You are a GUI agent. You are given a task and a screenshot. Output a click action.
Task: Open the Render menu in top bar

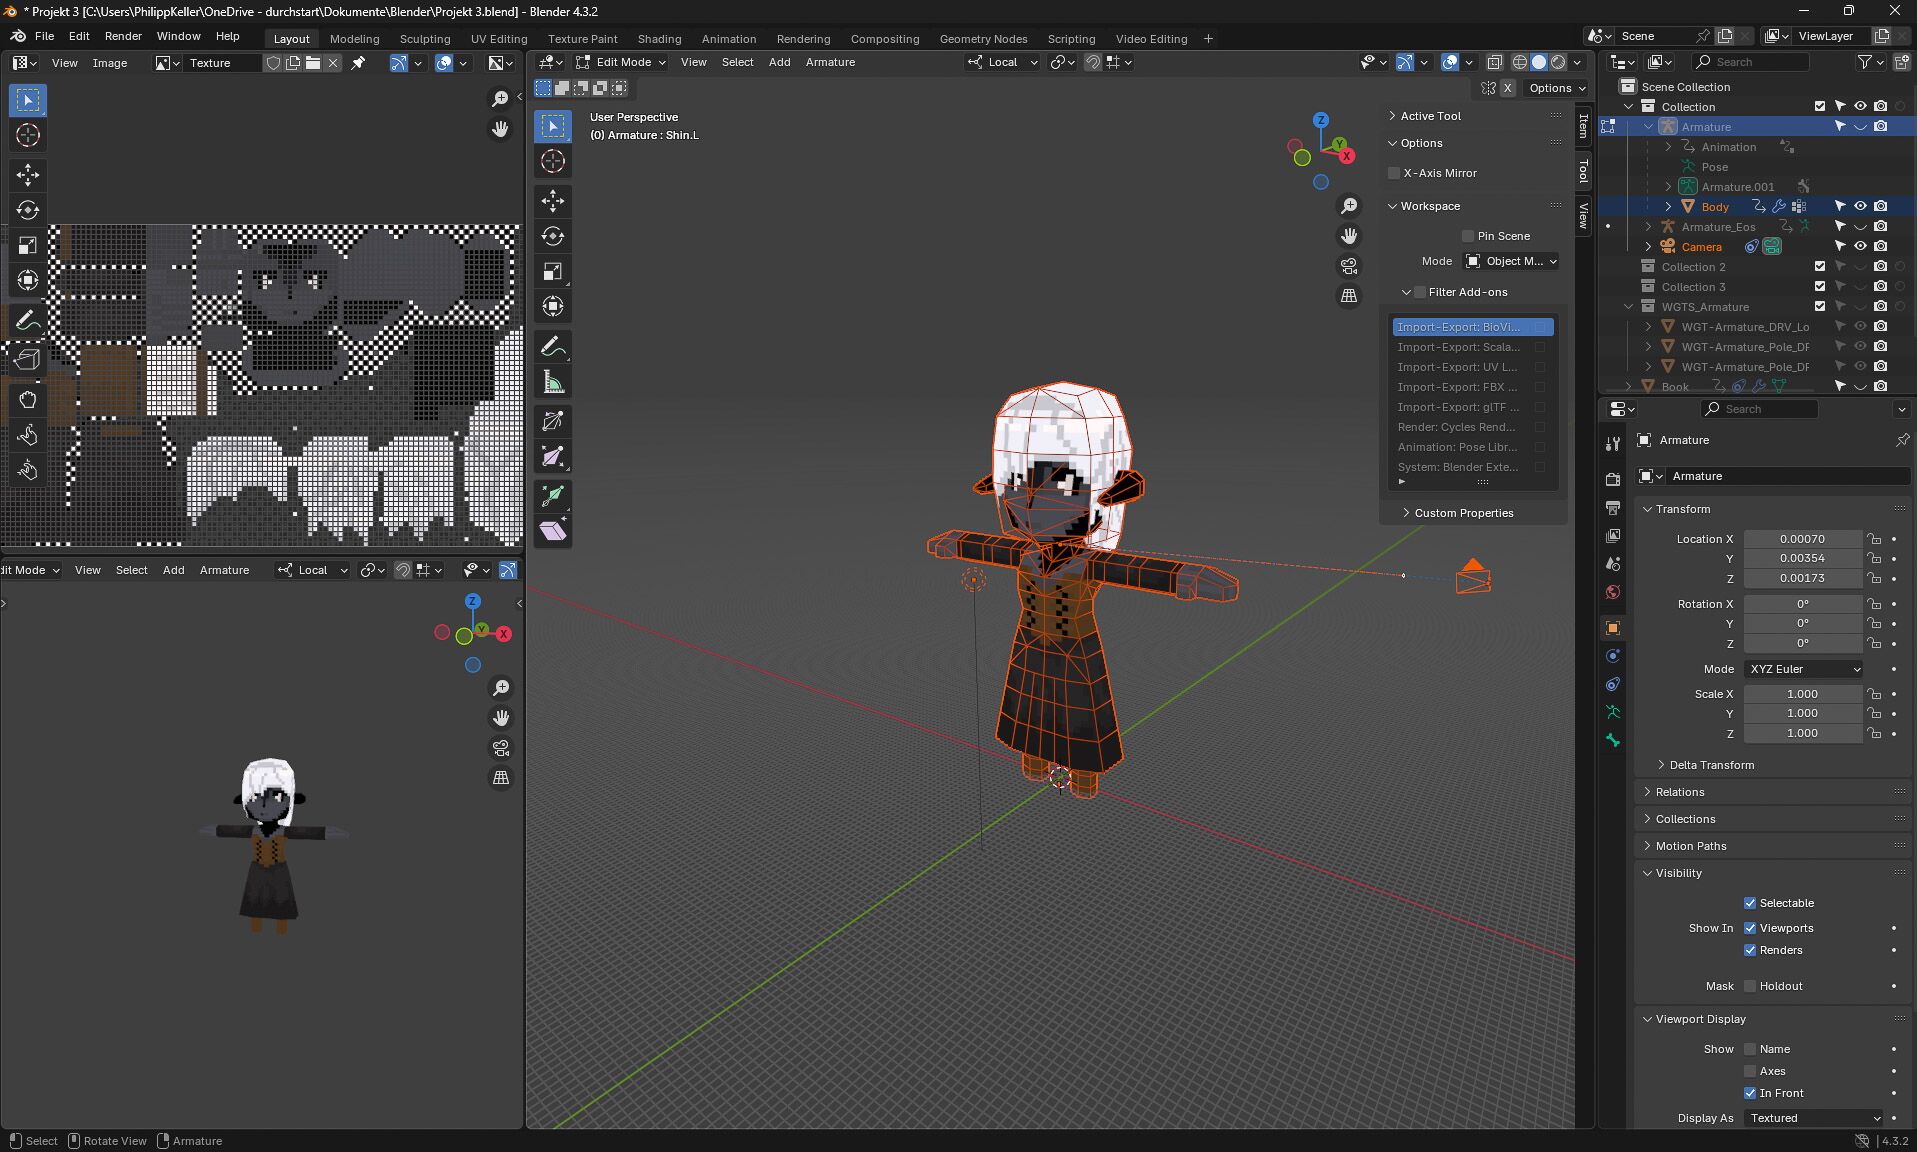(123, 36)
